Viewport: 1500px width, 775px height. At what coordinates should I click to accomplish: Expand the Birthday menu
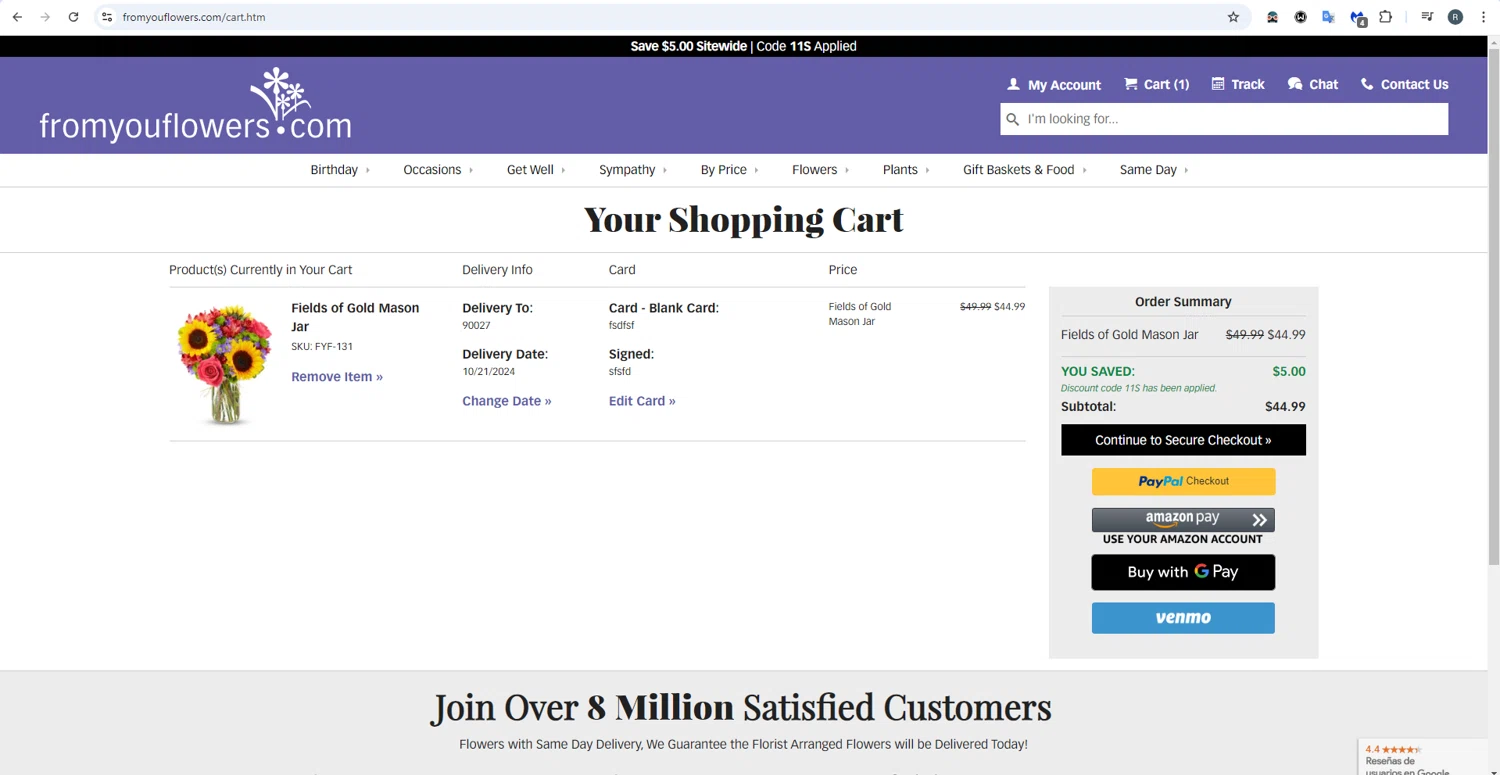point(340,170)
